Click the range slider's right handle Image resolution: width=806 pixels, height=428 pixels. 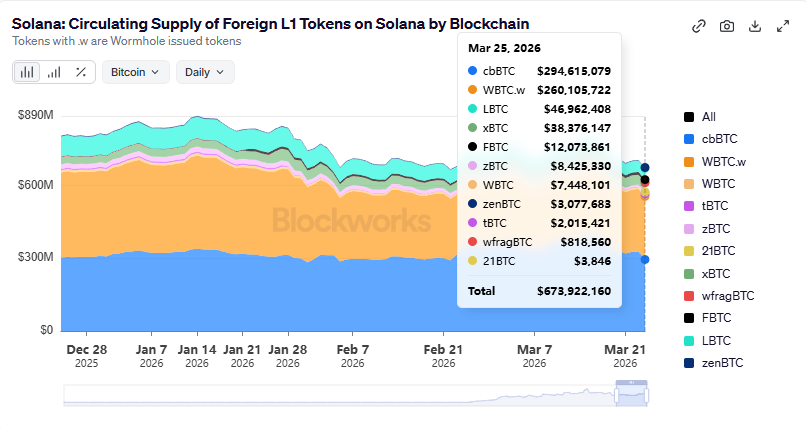click(646, 395)
